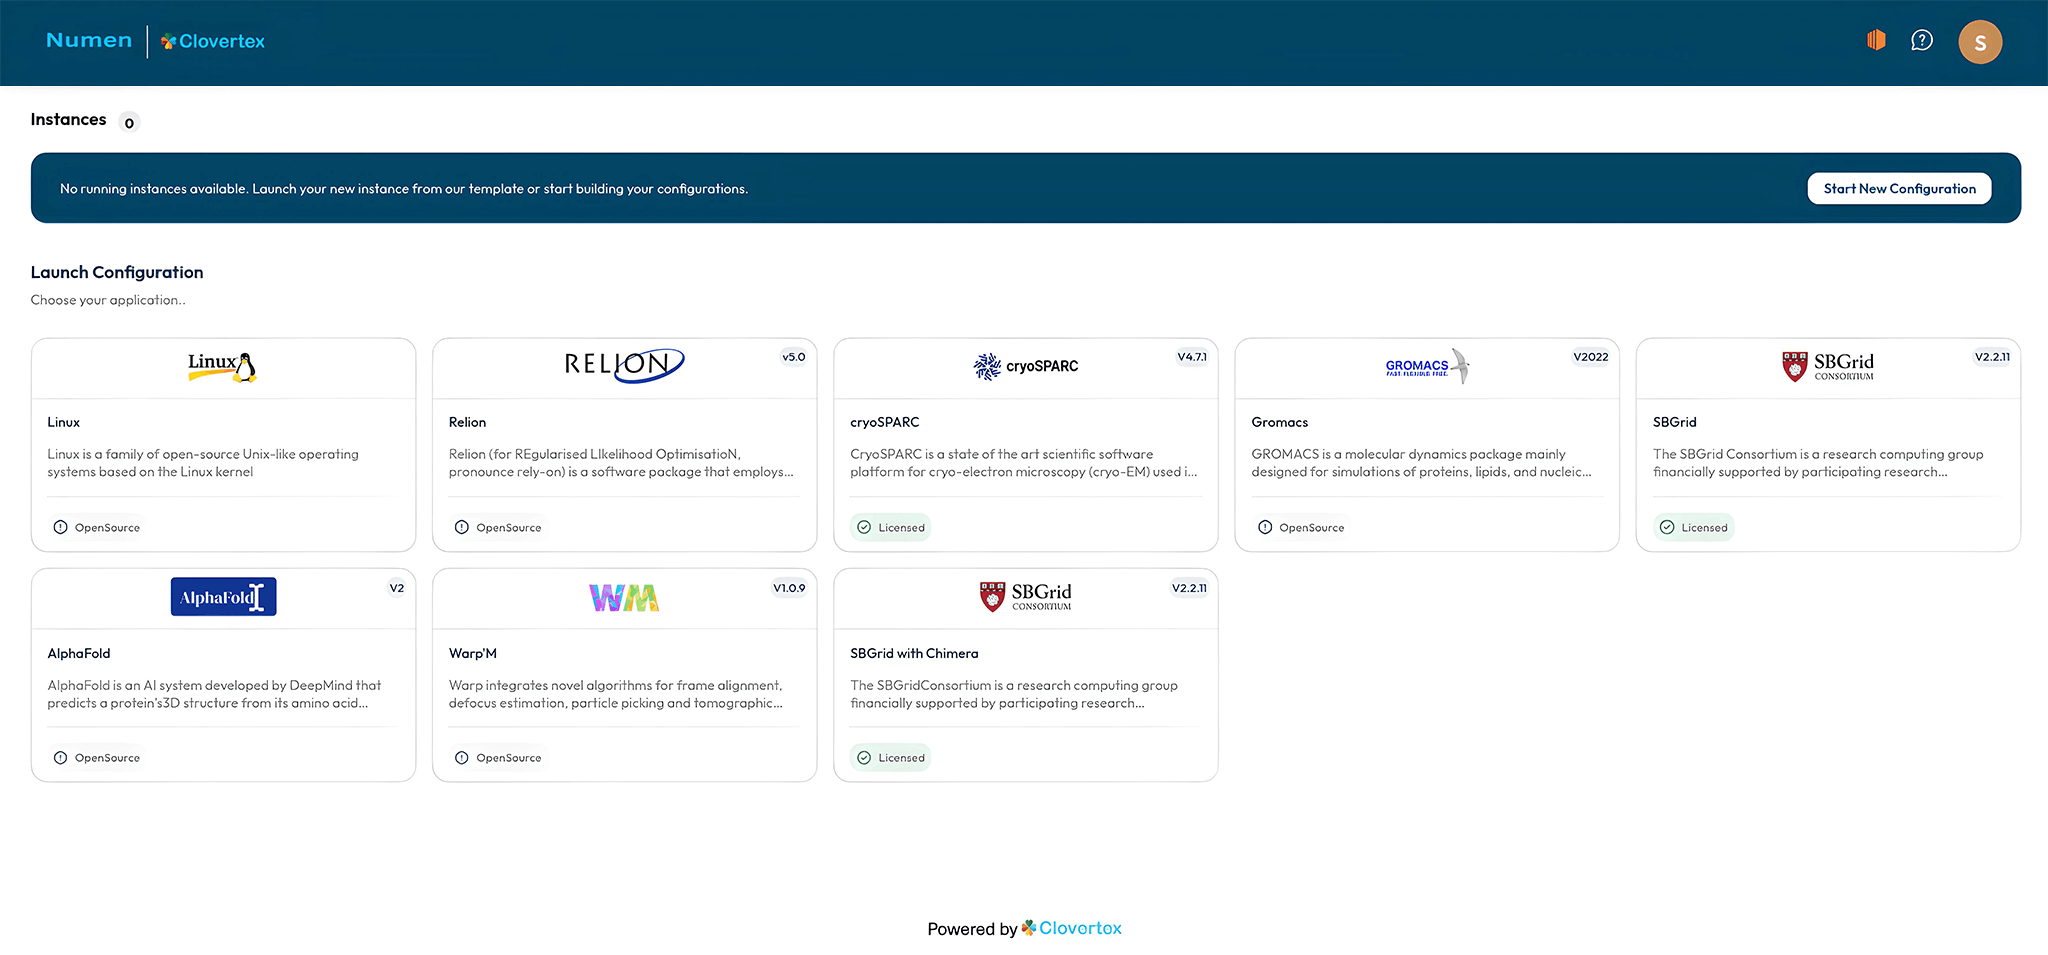Click the Linux penguin logo
The image size is (2048, 955).
click(x=223, y=367)
